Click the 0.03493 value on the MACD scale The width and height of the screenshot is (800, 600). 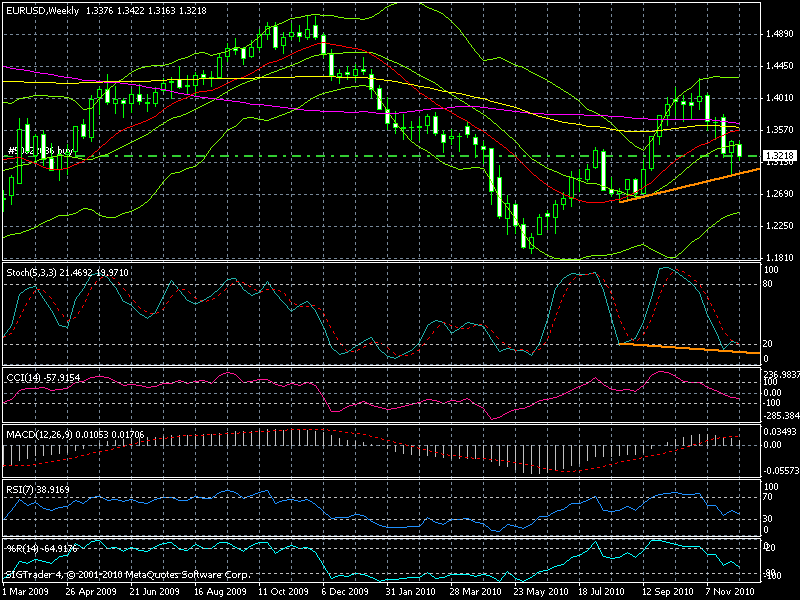780,432
